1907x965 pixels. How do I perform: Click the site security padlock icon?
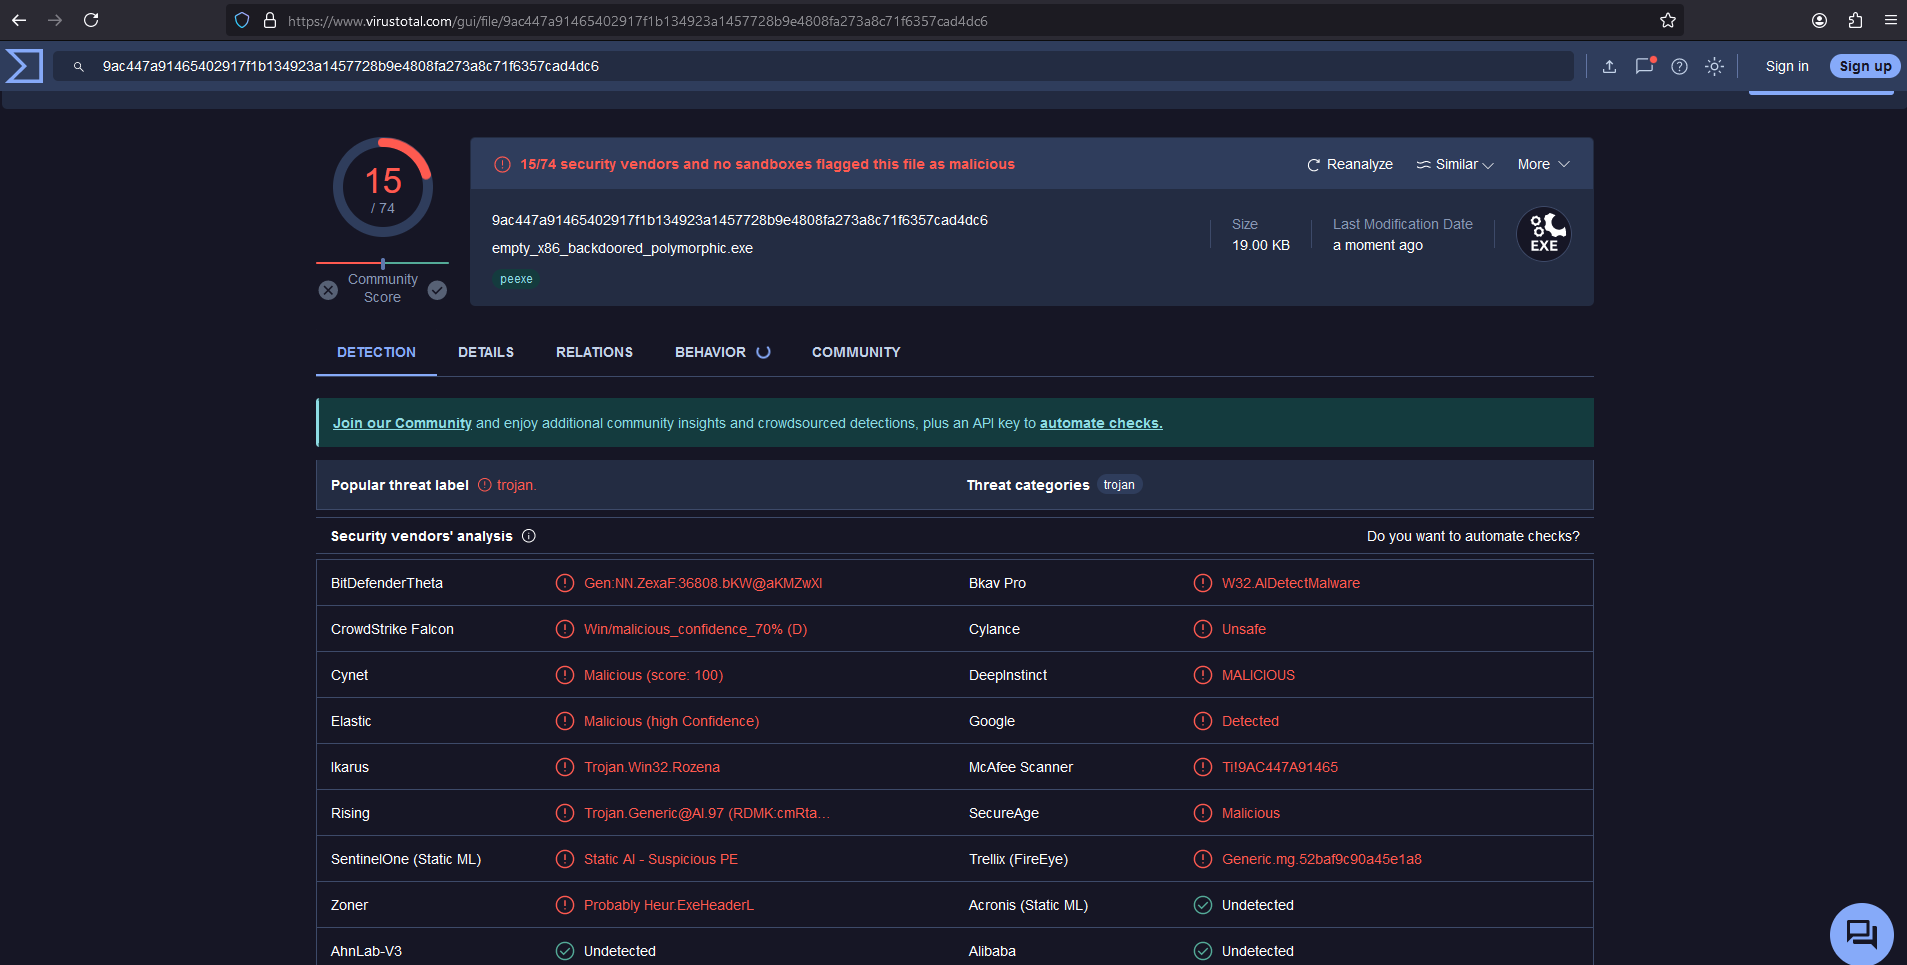269,20
